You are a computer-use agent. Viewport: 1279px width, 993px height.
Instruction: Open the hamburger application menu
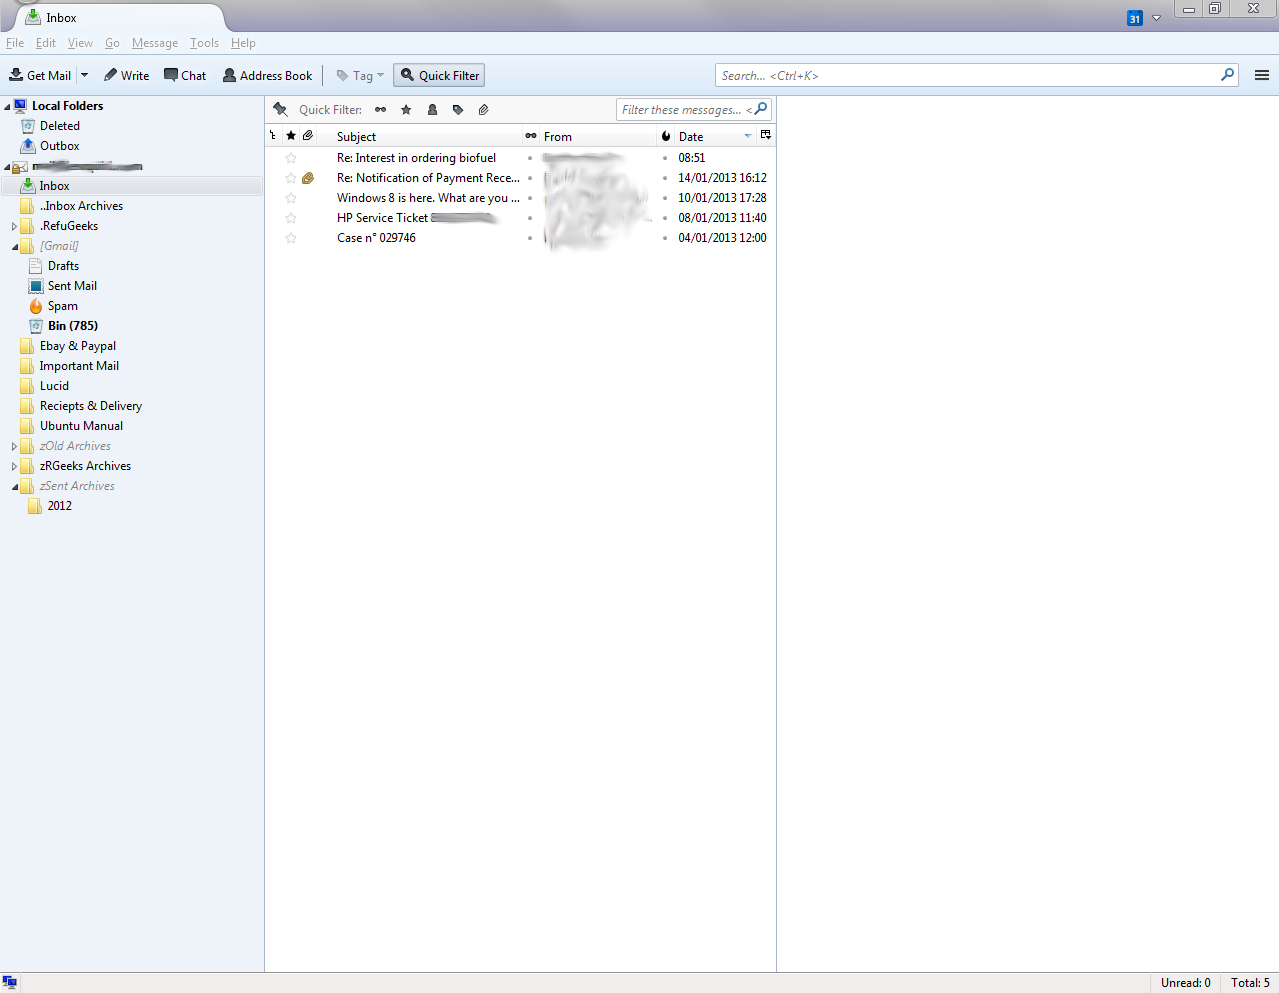1261,75
